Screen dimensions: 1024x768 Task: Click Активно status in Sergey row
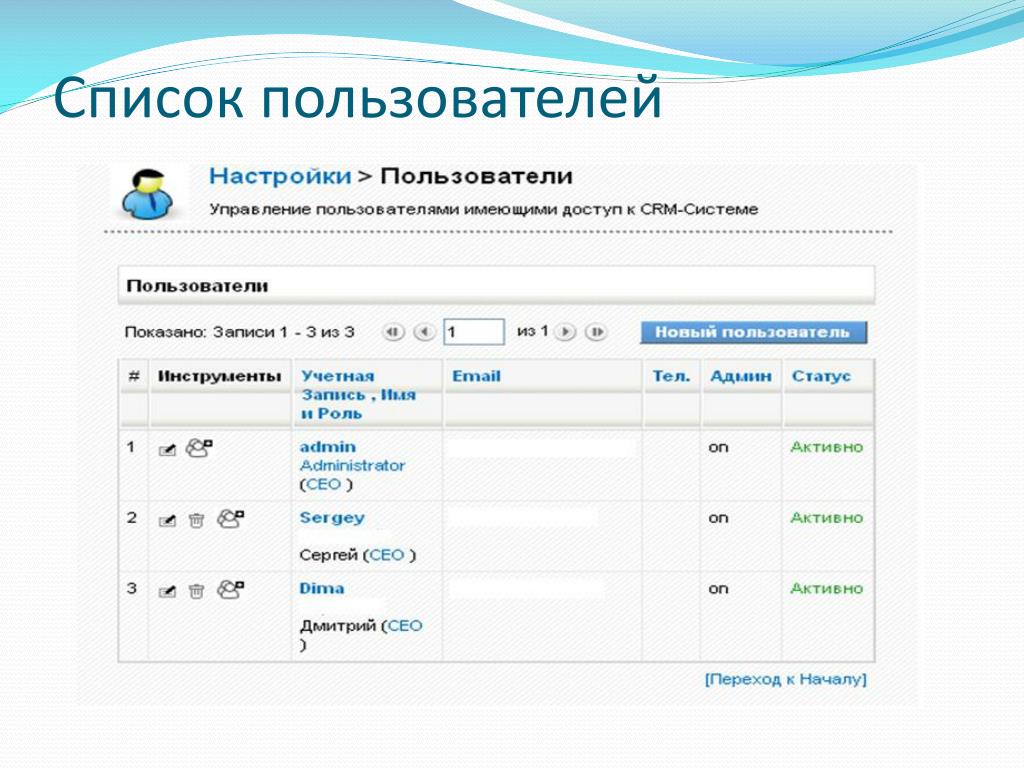tap(827, 518)
